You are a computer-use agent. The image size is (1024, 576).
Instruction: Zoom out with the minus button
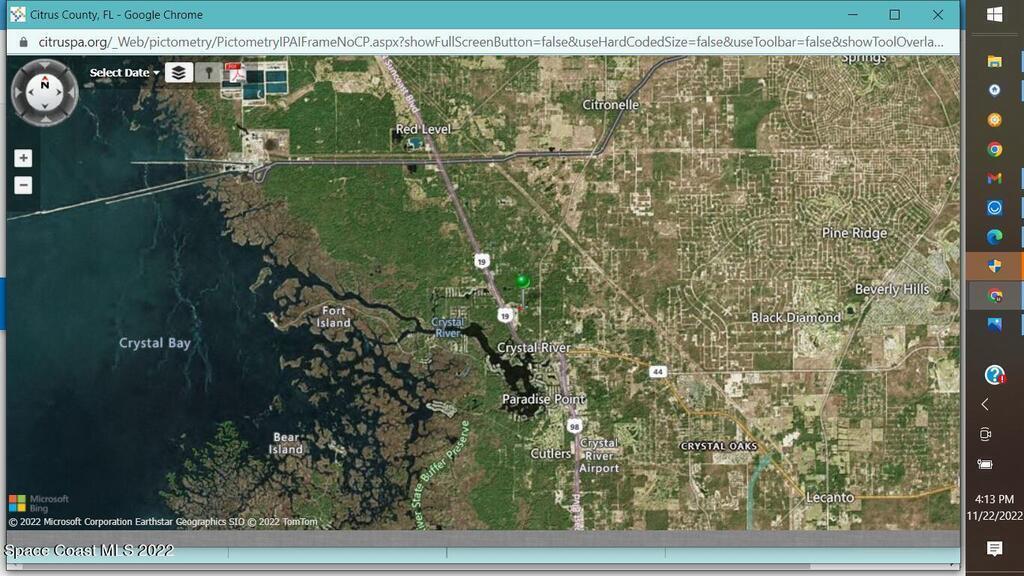23,185
